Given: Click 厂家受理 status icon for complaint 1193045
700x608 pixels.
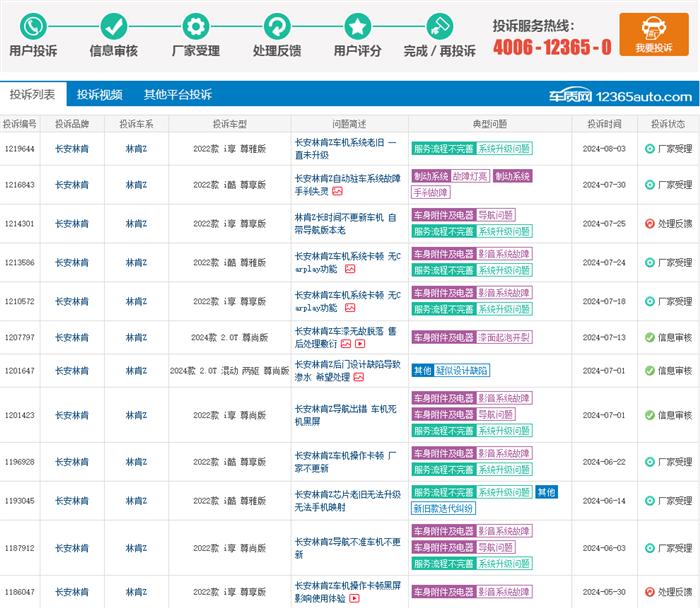Looking at the screenshot, I should (650, 501).
